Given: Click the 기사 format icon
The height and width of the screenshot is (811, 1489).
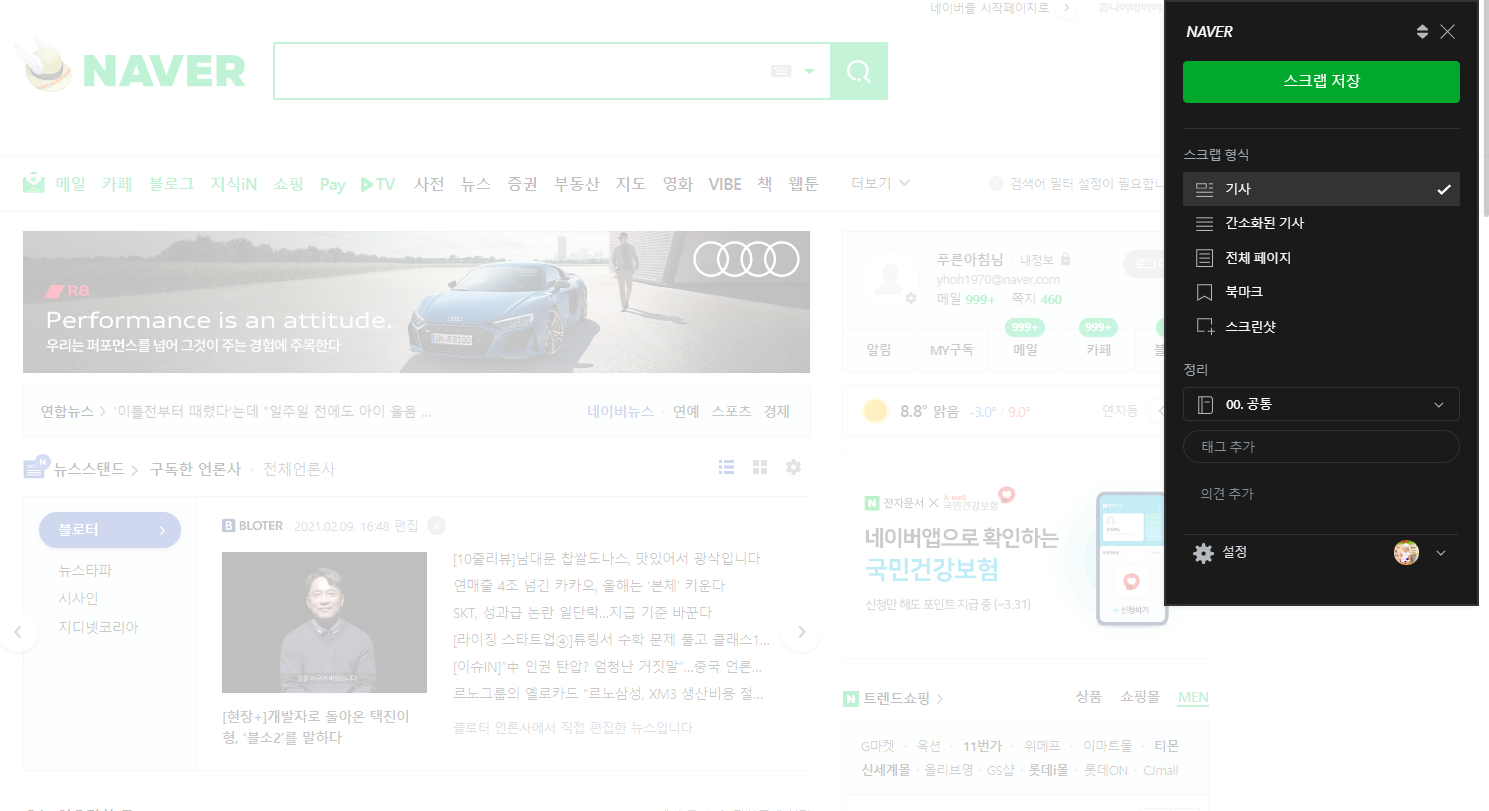Looking at the screenshot, I should [1205, 189].
